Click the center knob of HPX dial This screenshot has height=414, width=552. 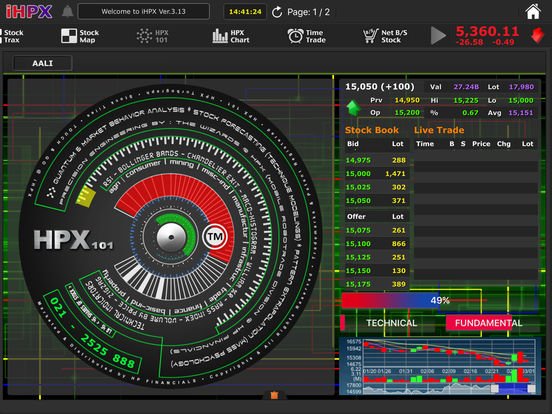click(x=171, y=237)
